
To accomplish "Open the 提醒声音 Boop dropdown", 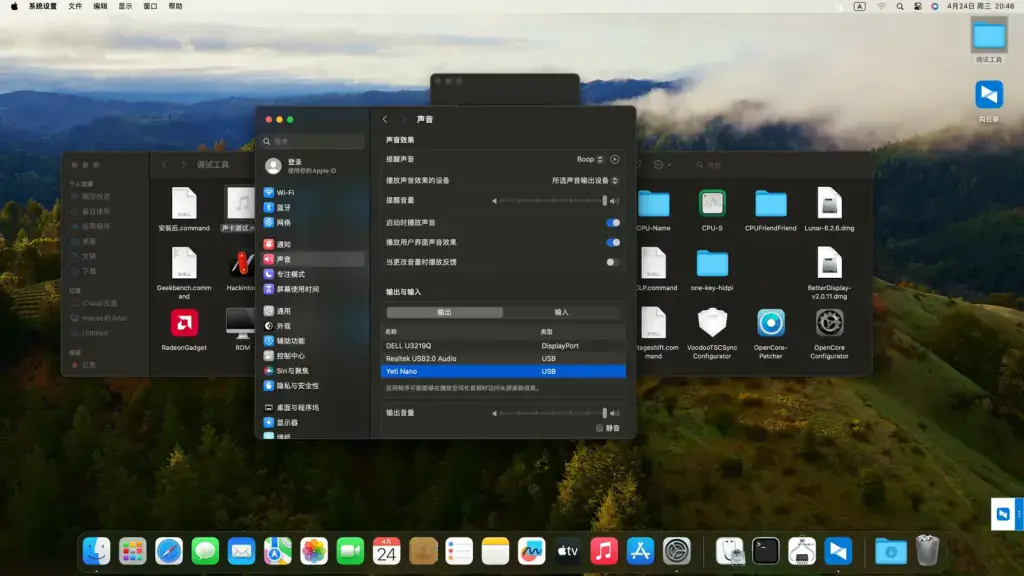I will tap(590, 159).
